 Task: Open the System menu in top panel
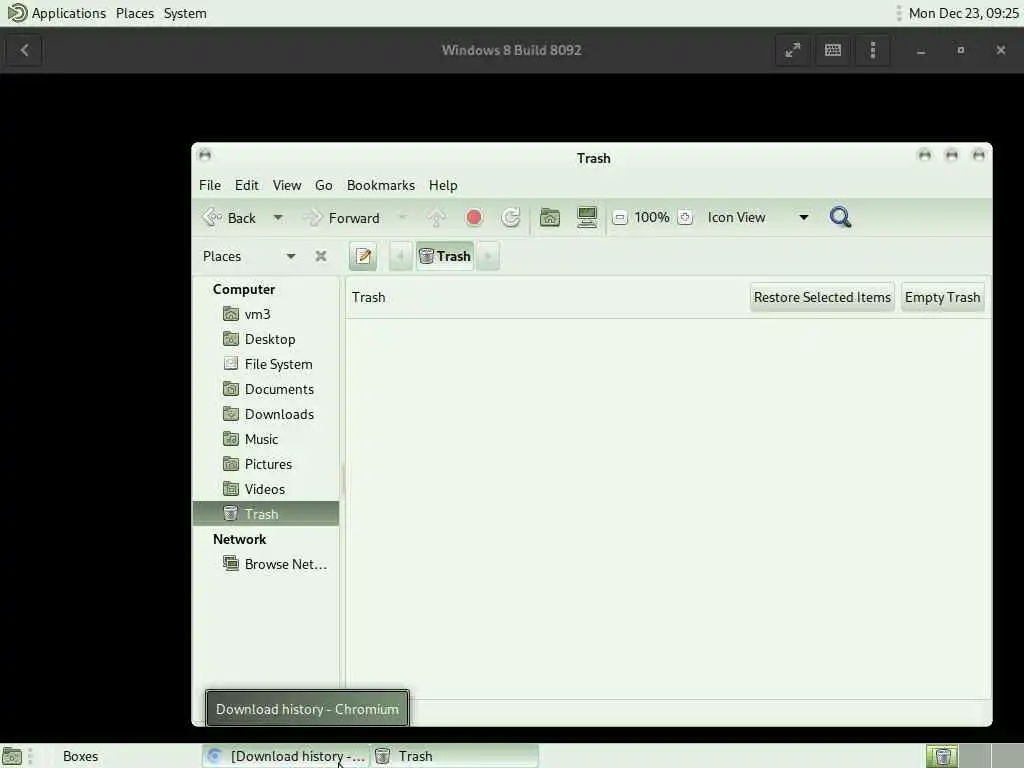point(185,13)
